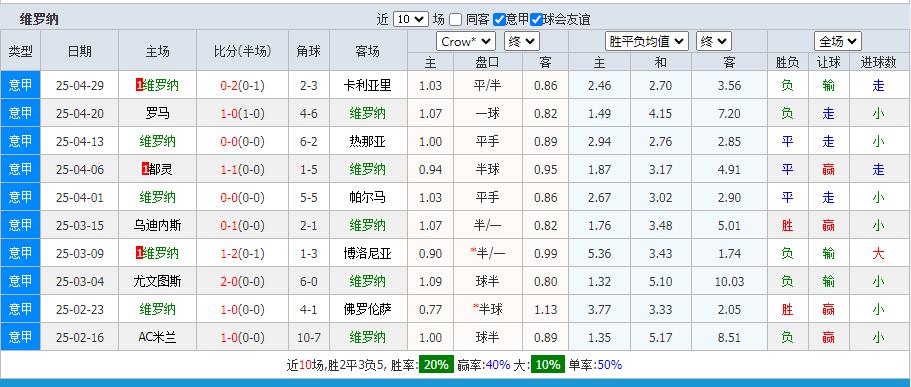Click the 进球数 column header
911x387 pixels.
[878, 62]
